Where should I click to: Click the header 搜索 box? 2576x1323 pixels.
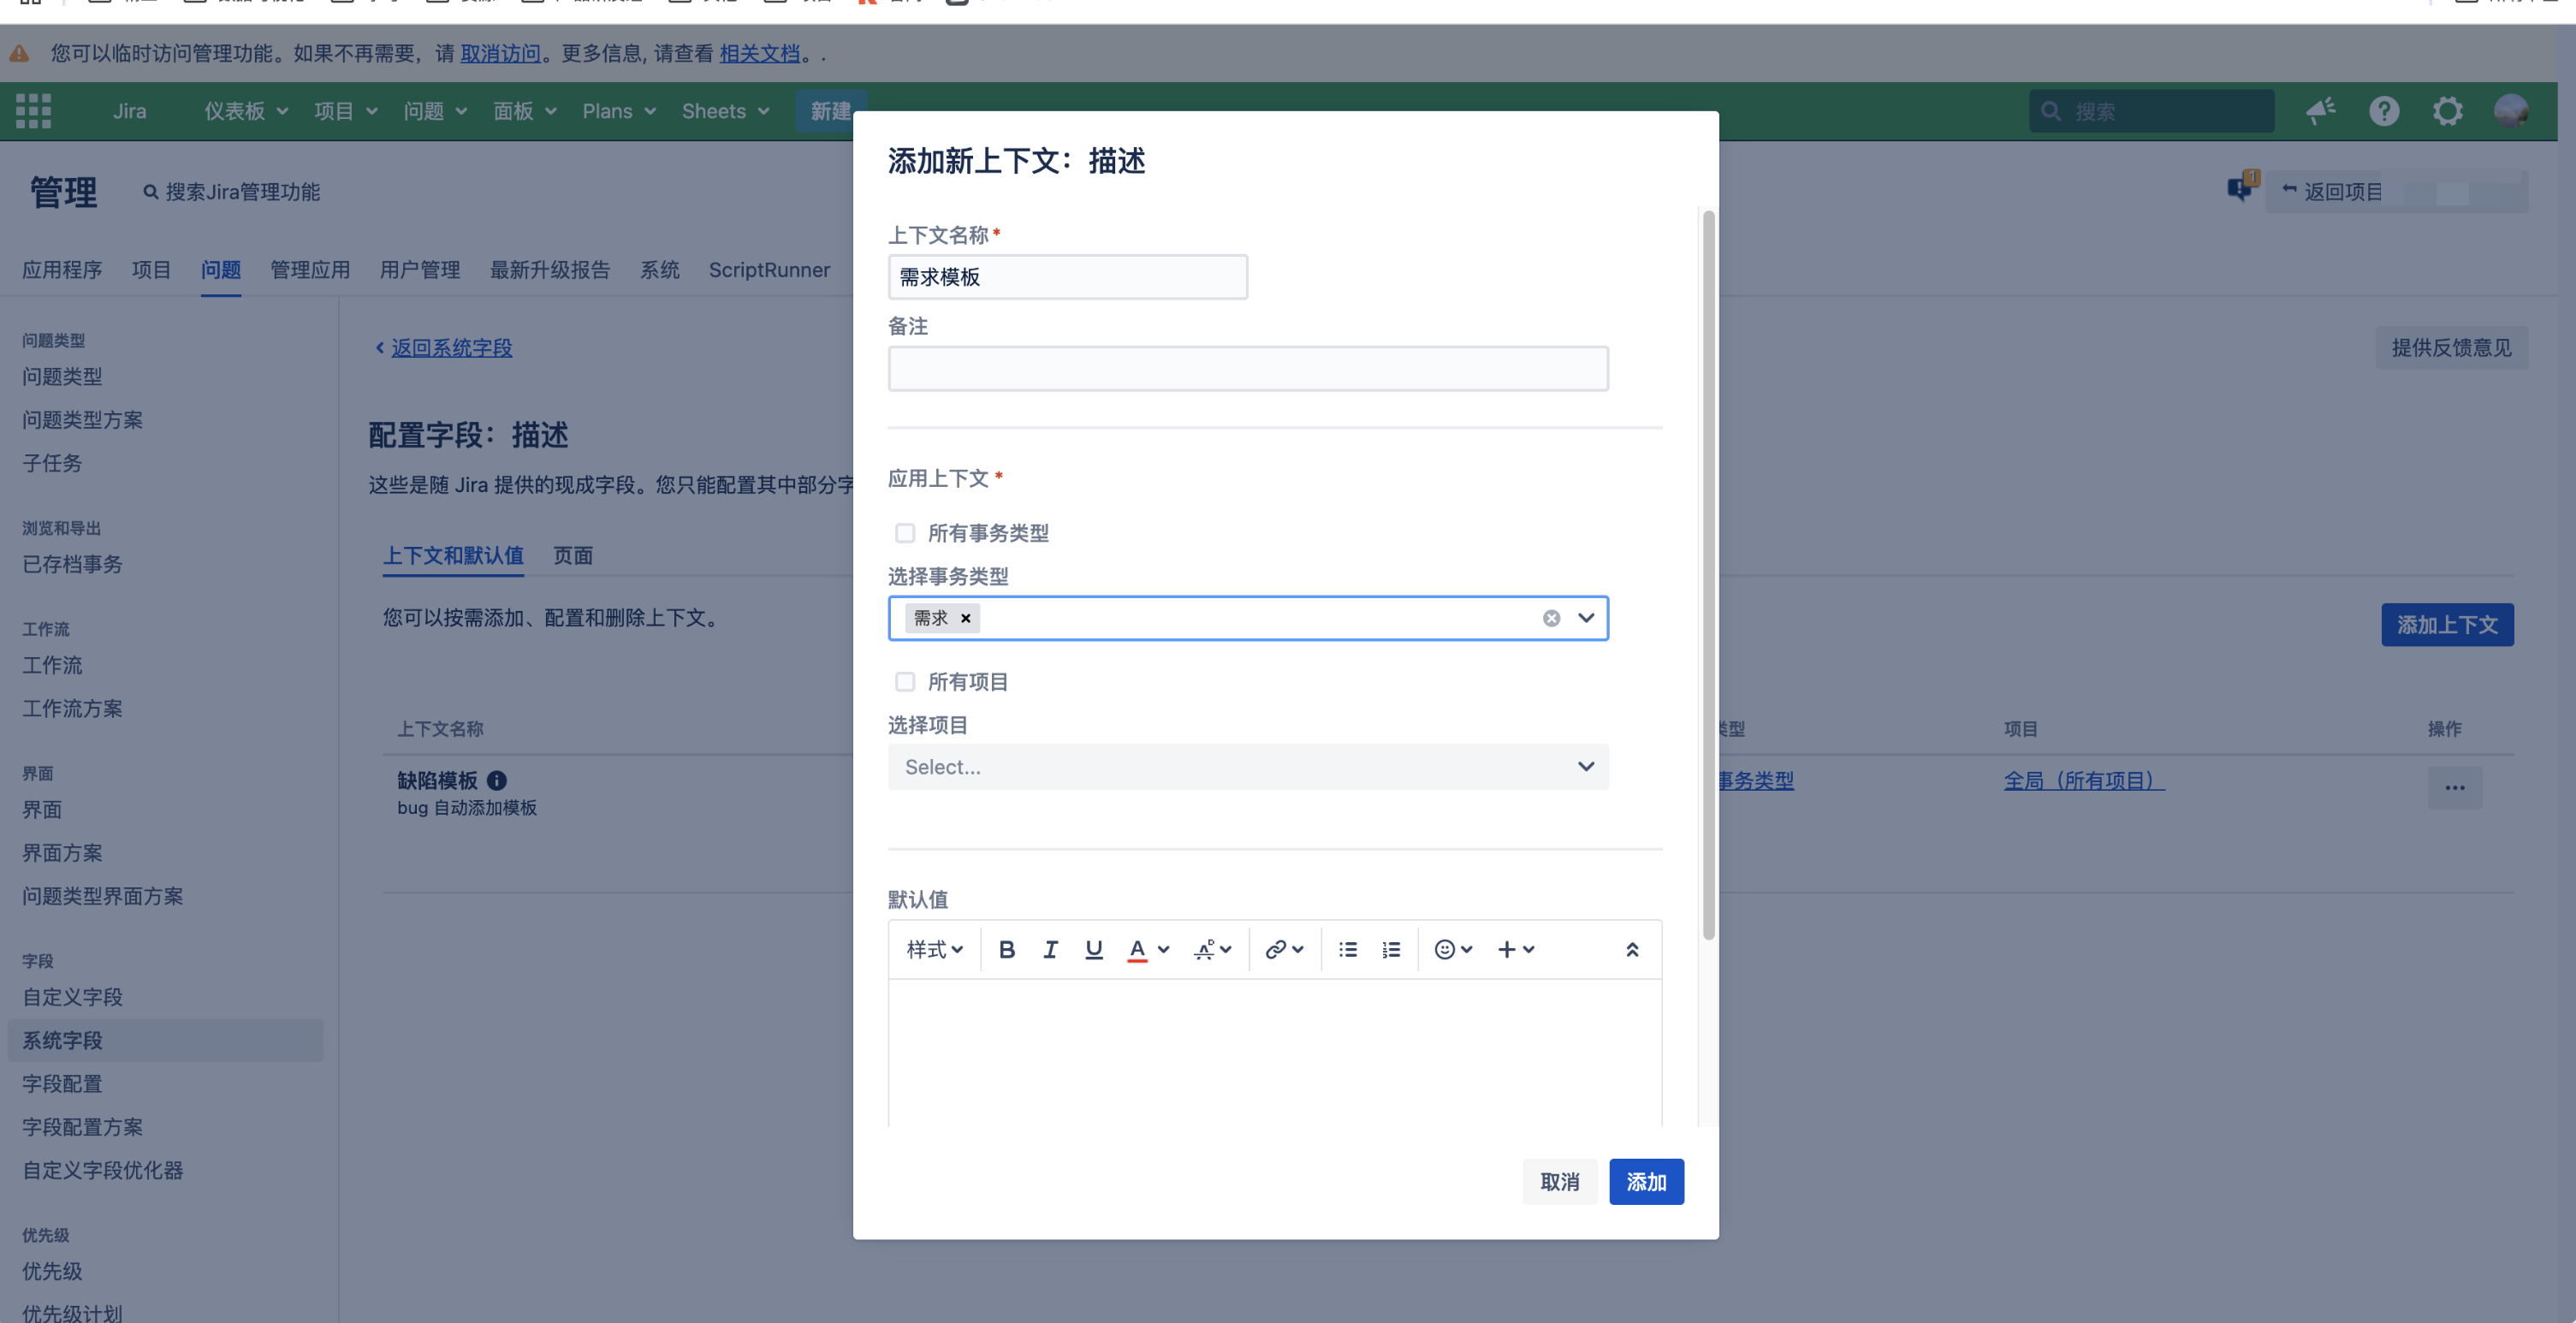2151,111
